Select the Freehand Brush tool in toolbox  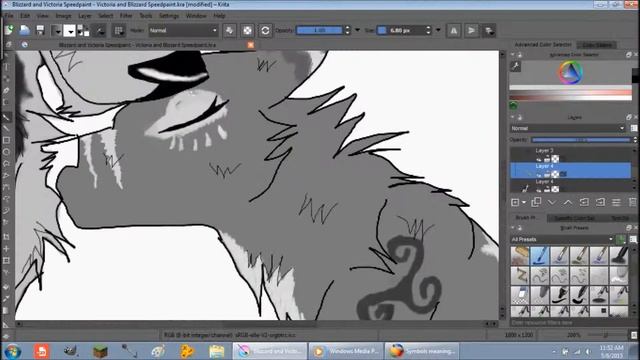(6, 117)
